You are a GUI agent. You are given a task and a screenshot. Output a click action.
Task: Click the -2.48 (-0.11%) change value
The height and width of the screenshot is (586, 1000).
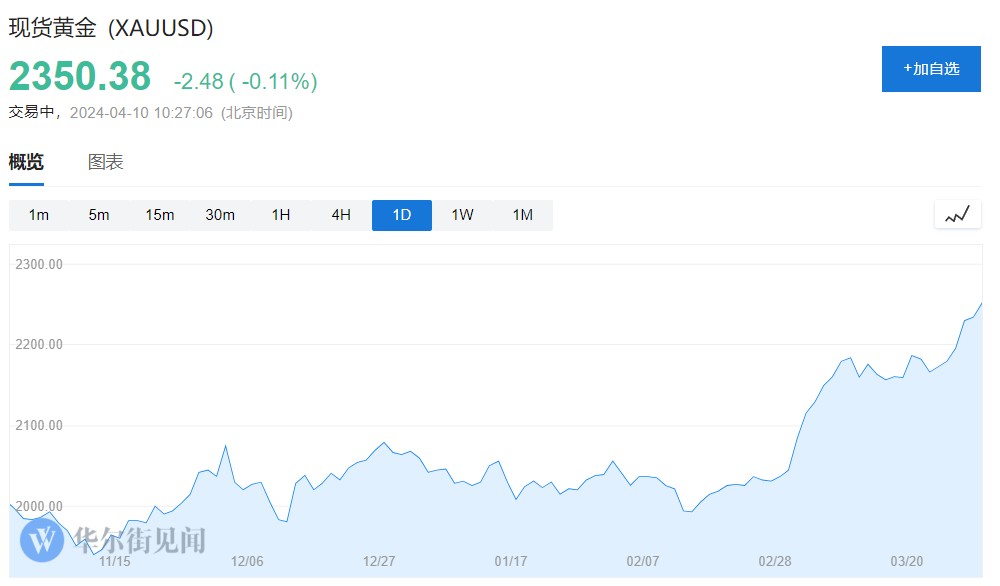tap(245, 81)
